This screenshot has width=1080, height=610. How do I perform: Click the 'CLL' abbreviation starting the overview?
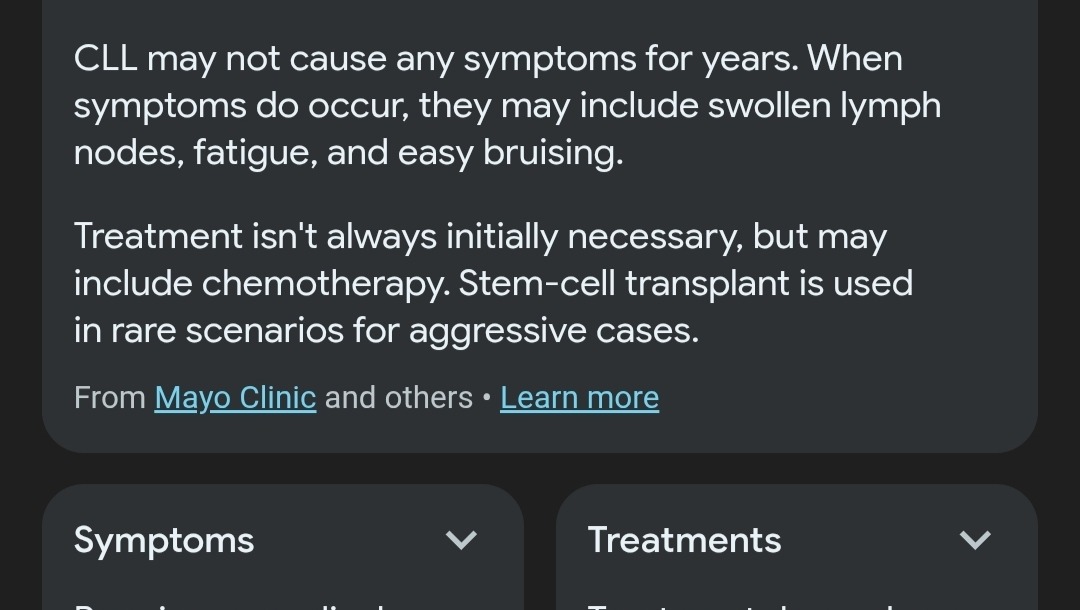(x=105, y=59)
